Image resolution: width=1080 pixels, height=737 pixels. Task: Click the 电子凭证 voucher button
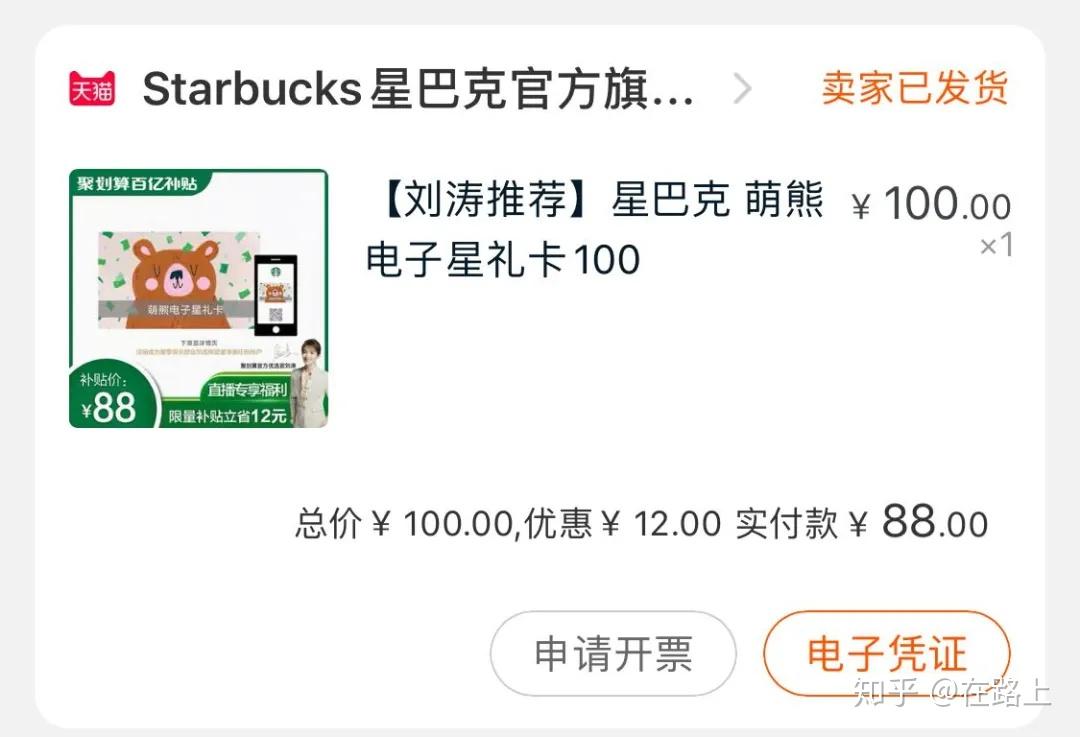click(886, 653)
